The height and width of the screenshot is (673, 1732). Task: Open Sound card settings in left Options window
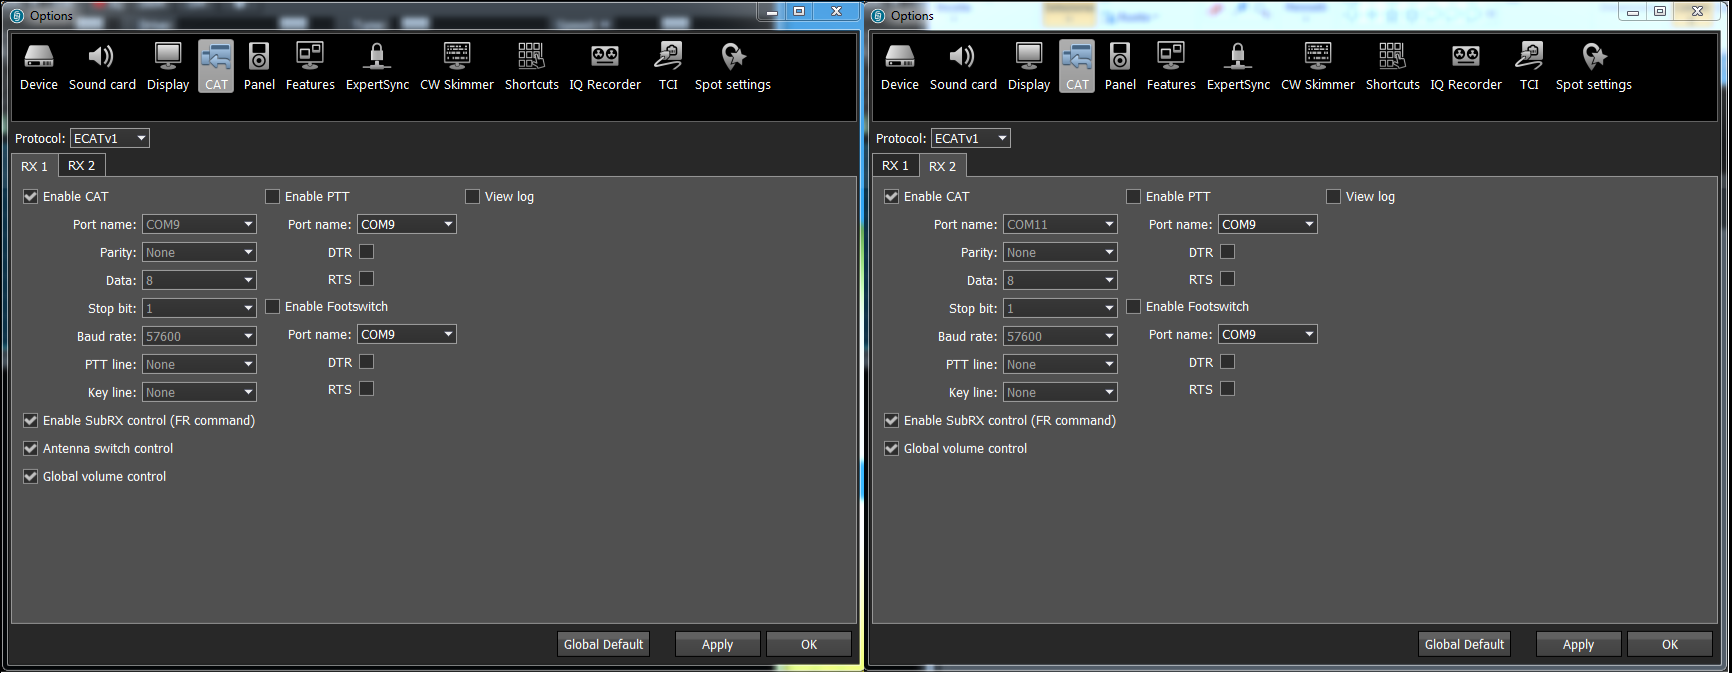tap(102, 67)
